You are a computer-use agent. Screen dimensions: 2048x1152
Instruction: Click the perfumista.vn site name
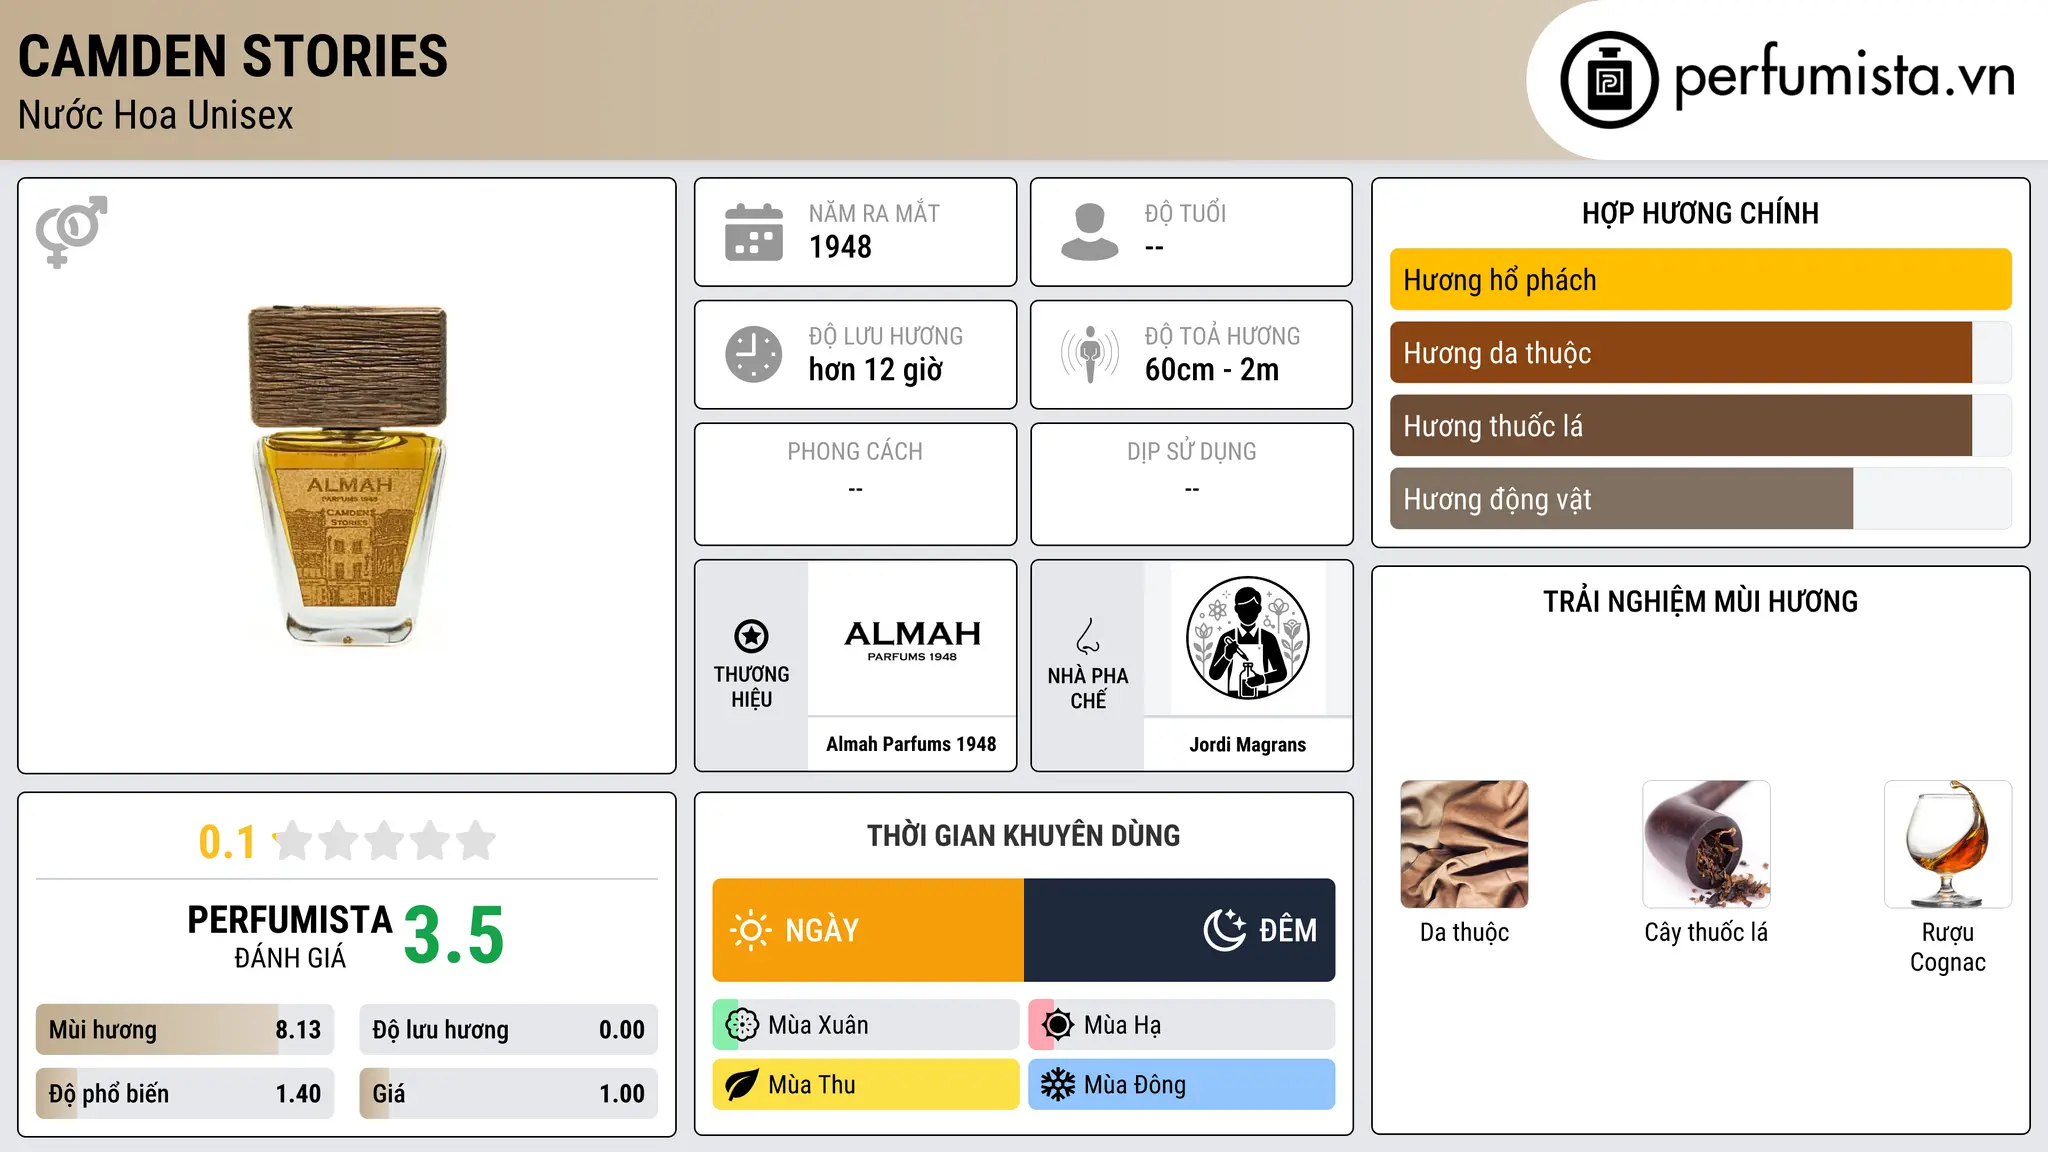pos(1844,75)
